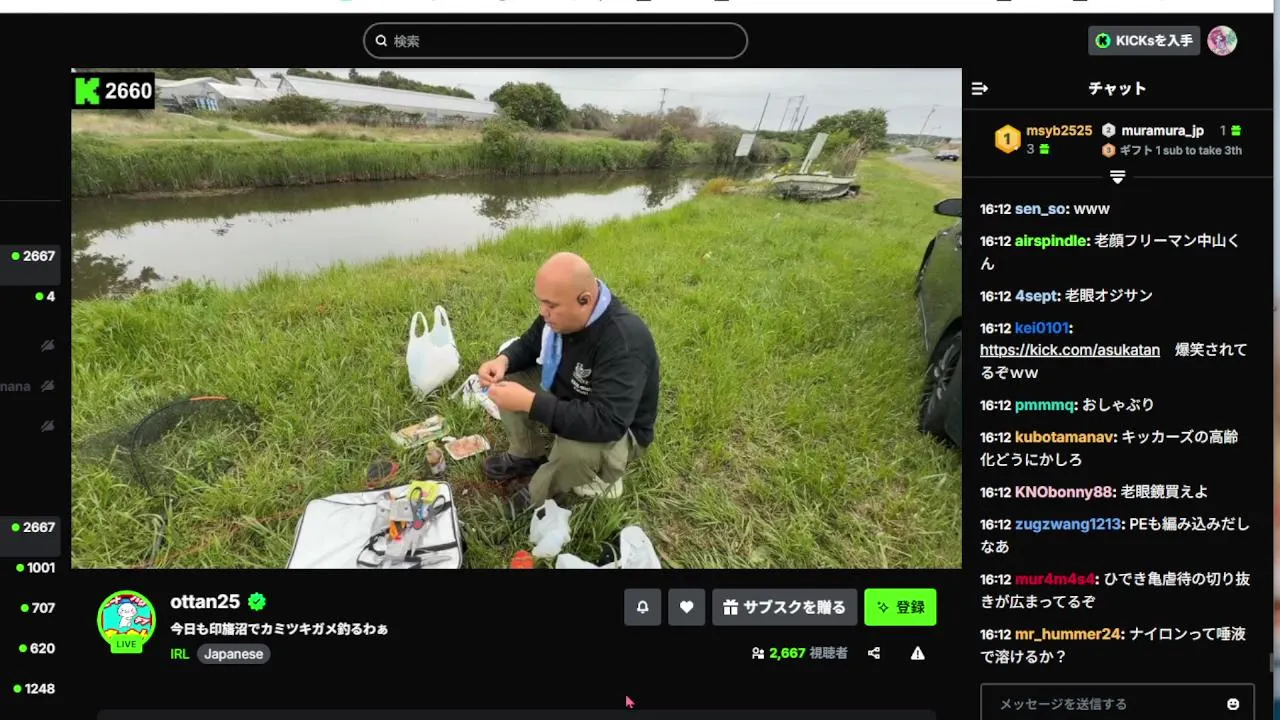Click the Kick logo on the video
Image resolution: width=1280 pixels, height=720 pixels.
coord(88,91)
